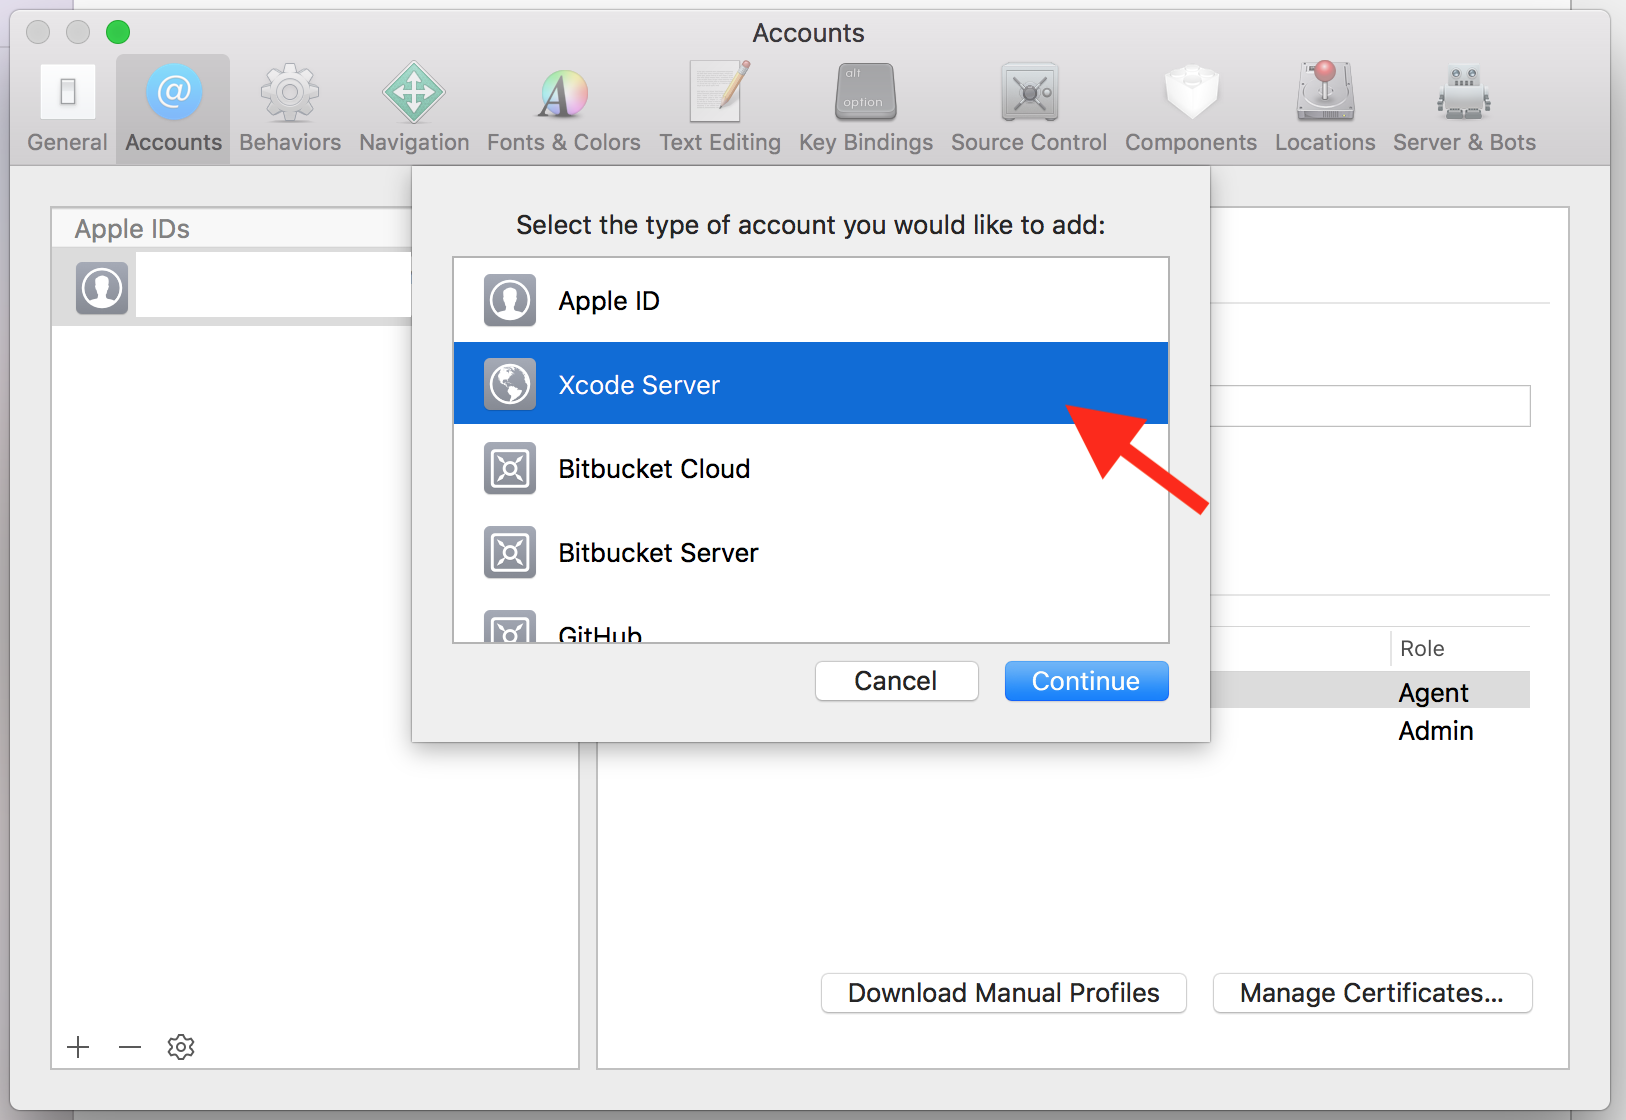1626x1120 pixels.
Task: Select the Admin role row
Action: click(x=1370, y=730)
